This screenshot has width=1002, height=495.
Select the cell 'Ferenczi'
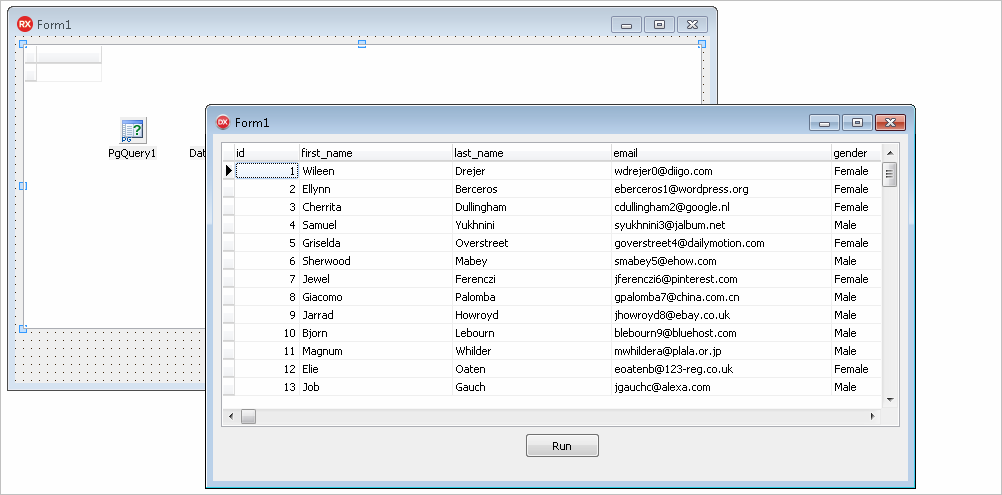coord(532,279)
